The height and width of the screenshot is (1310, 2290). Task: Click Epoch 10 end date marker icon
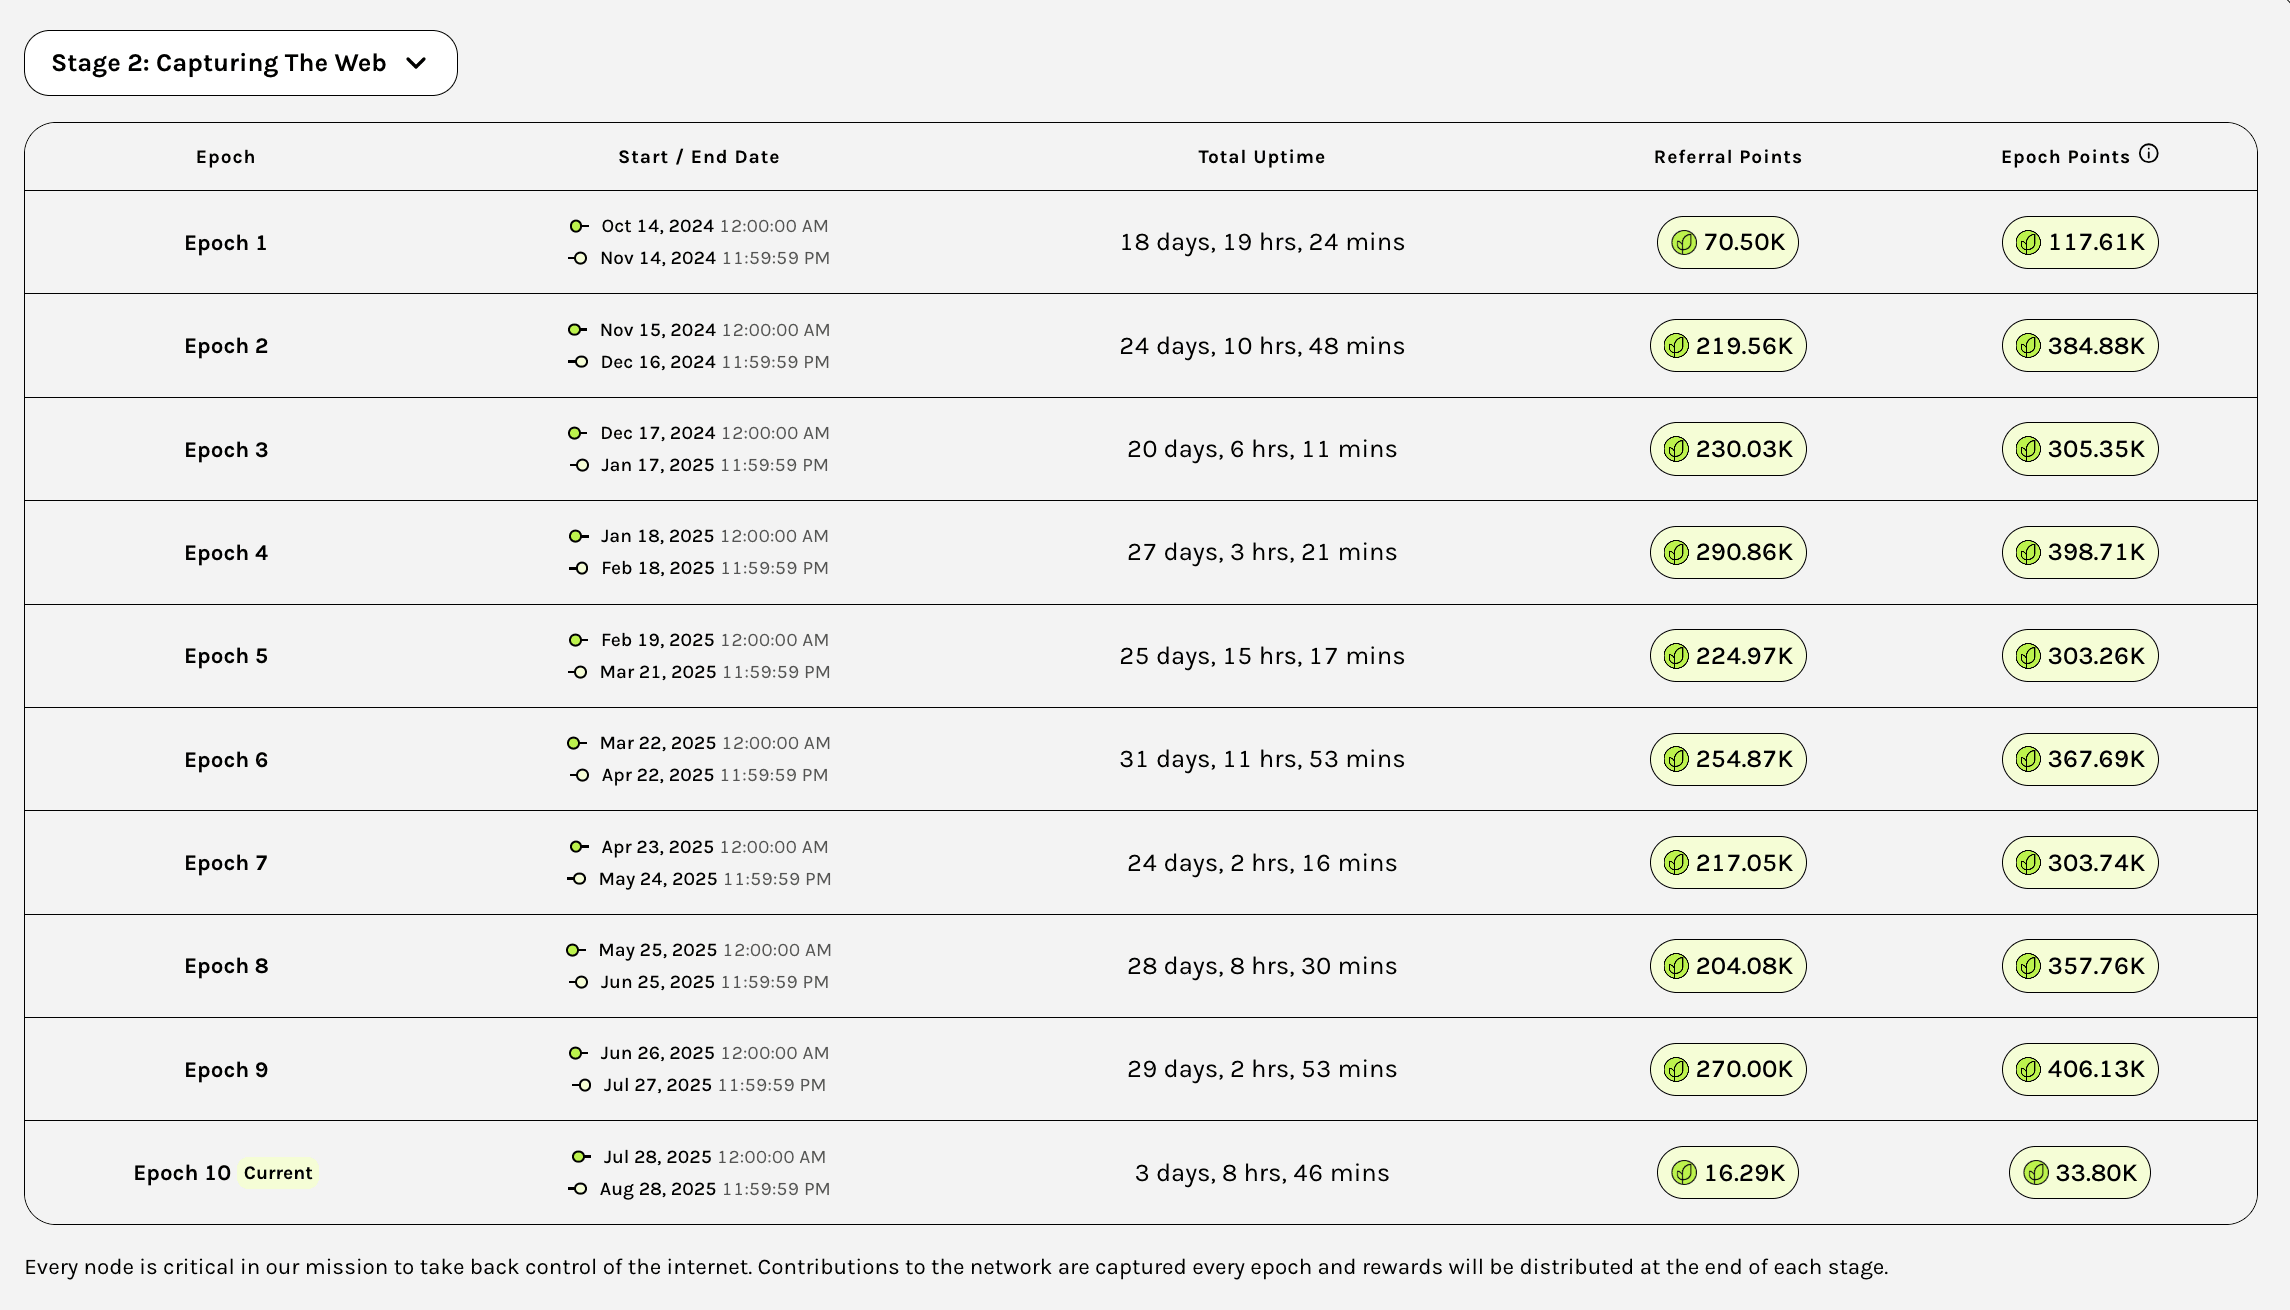click(578, 1189)
